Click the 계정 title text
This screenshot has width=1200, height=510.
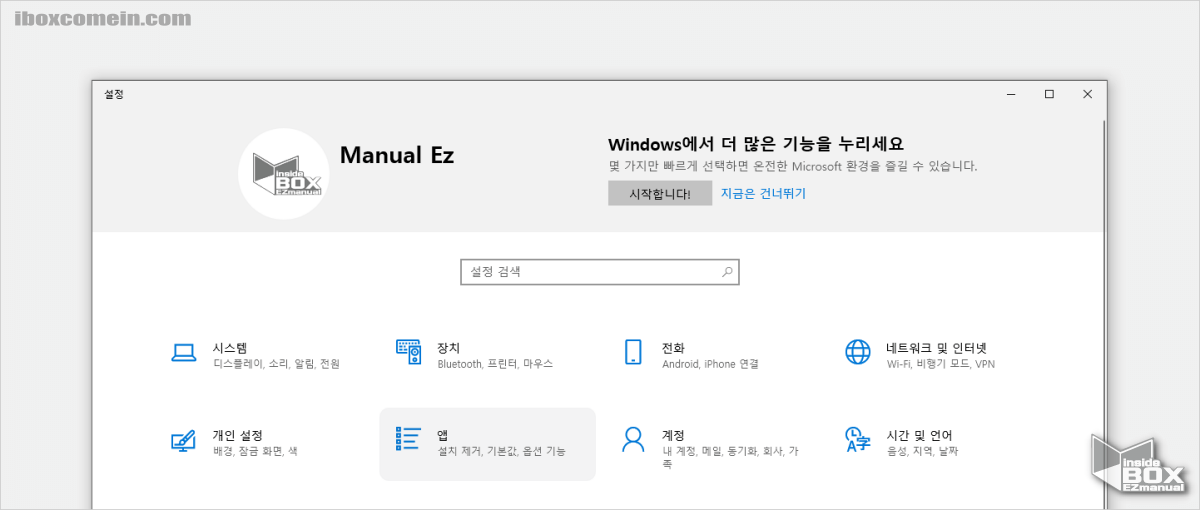click(673, 436)
